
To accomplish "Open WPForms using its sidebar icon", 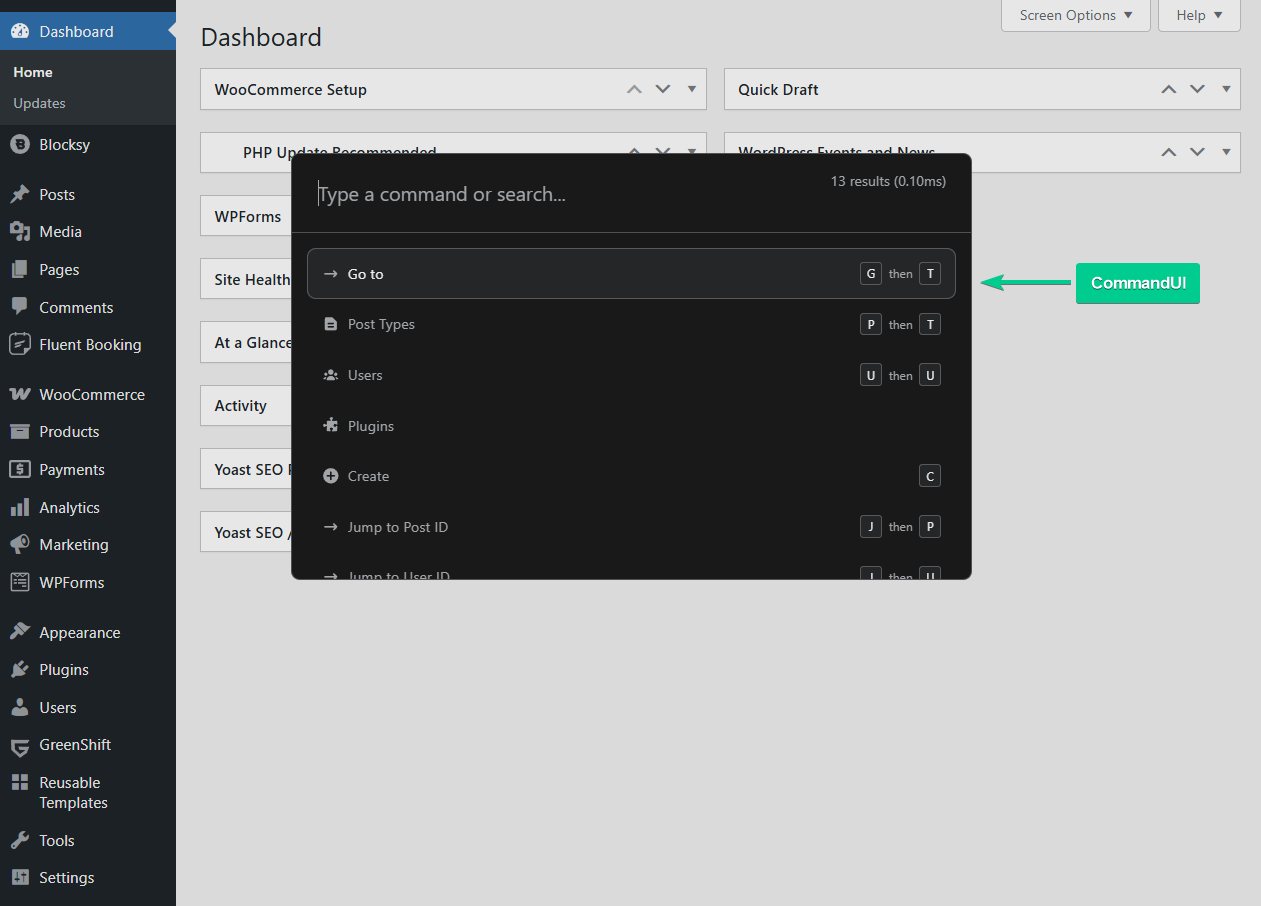I will click(x=19, y=583).
